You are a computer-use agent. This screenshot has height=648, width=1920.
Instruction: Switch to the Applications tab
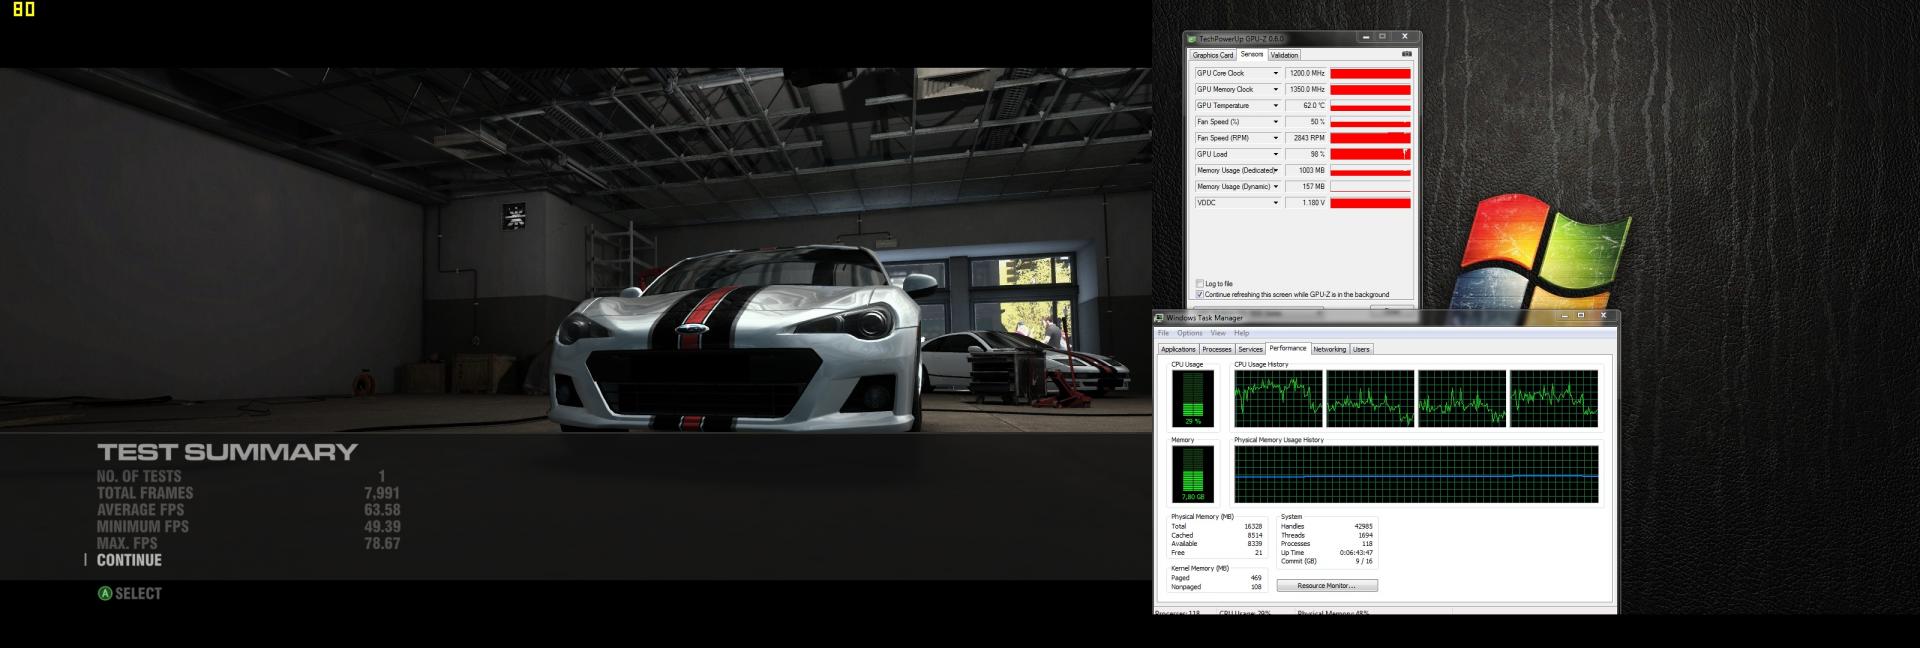coord(1178,349)
